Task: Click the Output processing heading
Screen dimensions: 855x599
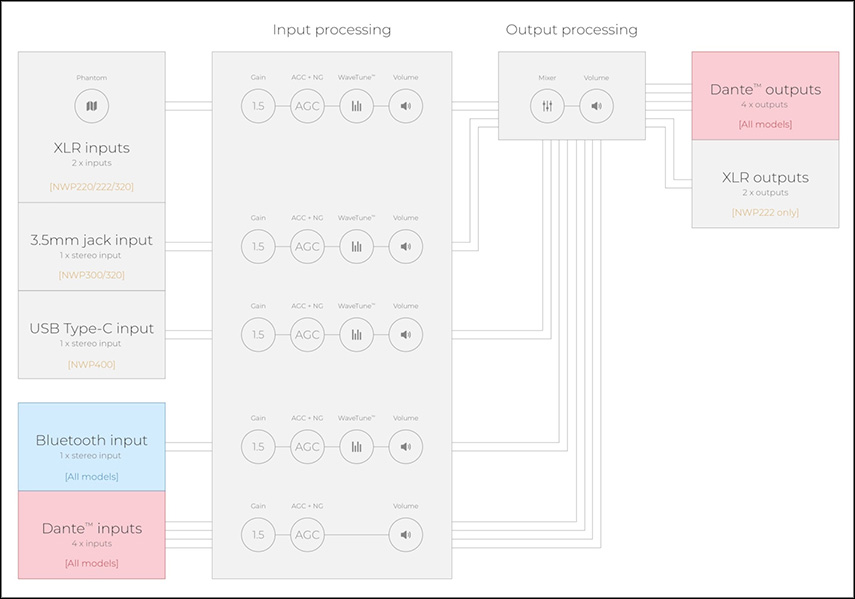Action: [x=571, y=29]
